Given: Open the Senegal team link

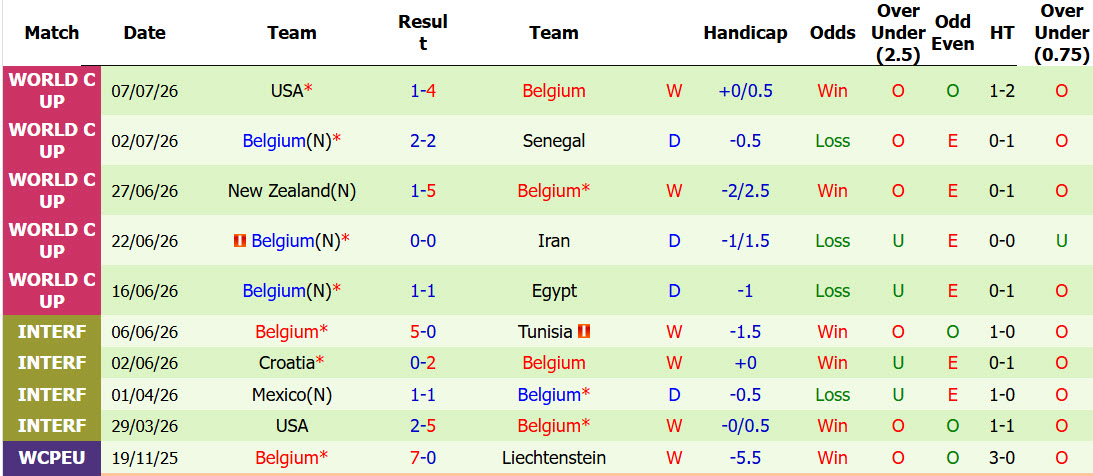Looking at the screenshot, I should [x=554, y=141].
